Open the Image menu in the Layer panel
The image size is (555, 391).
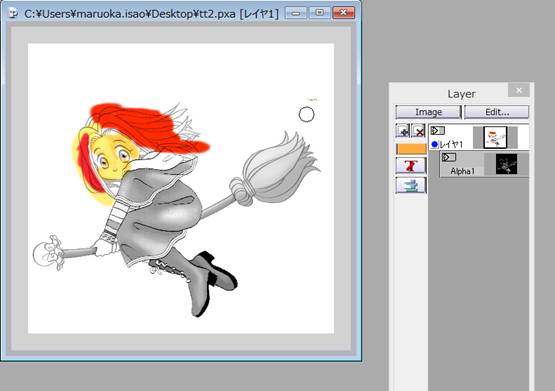(x=428, y=112)
